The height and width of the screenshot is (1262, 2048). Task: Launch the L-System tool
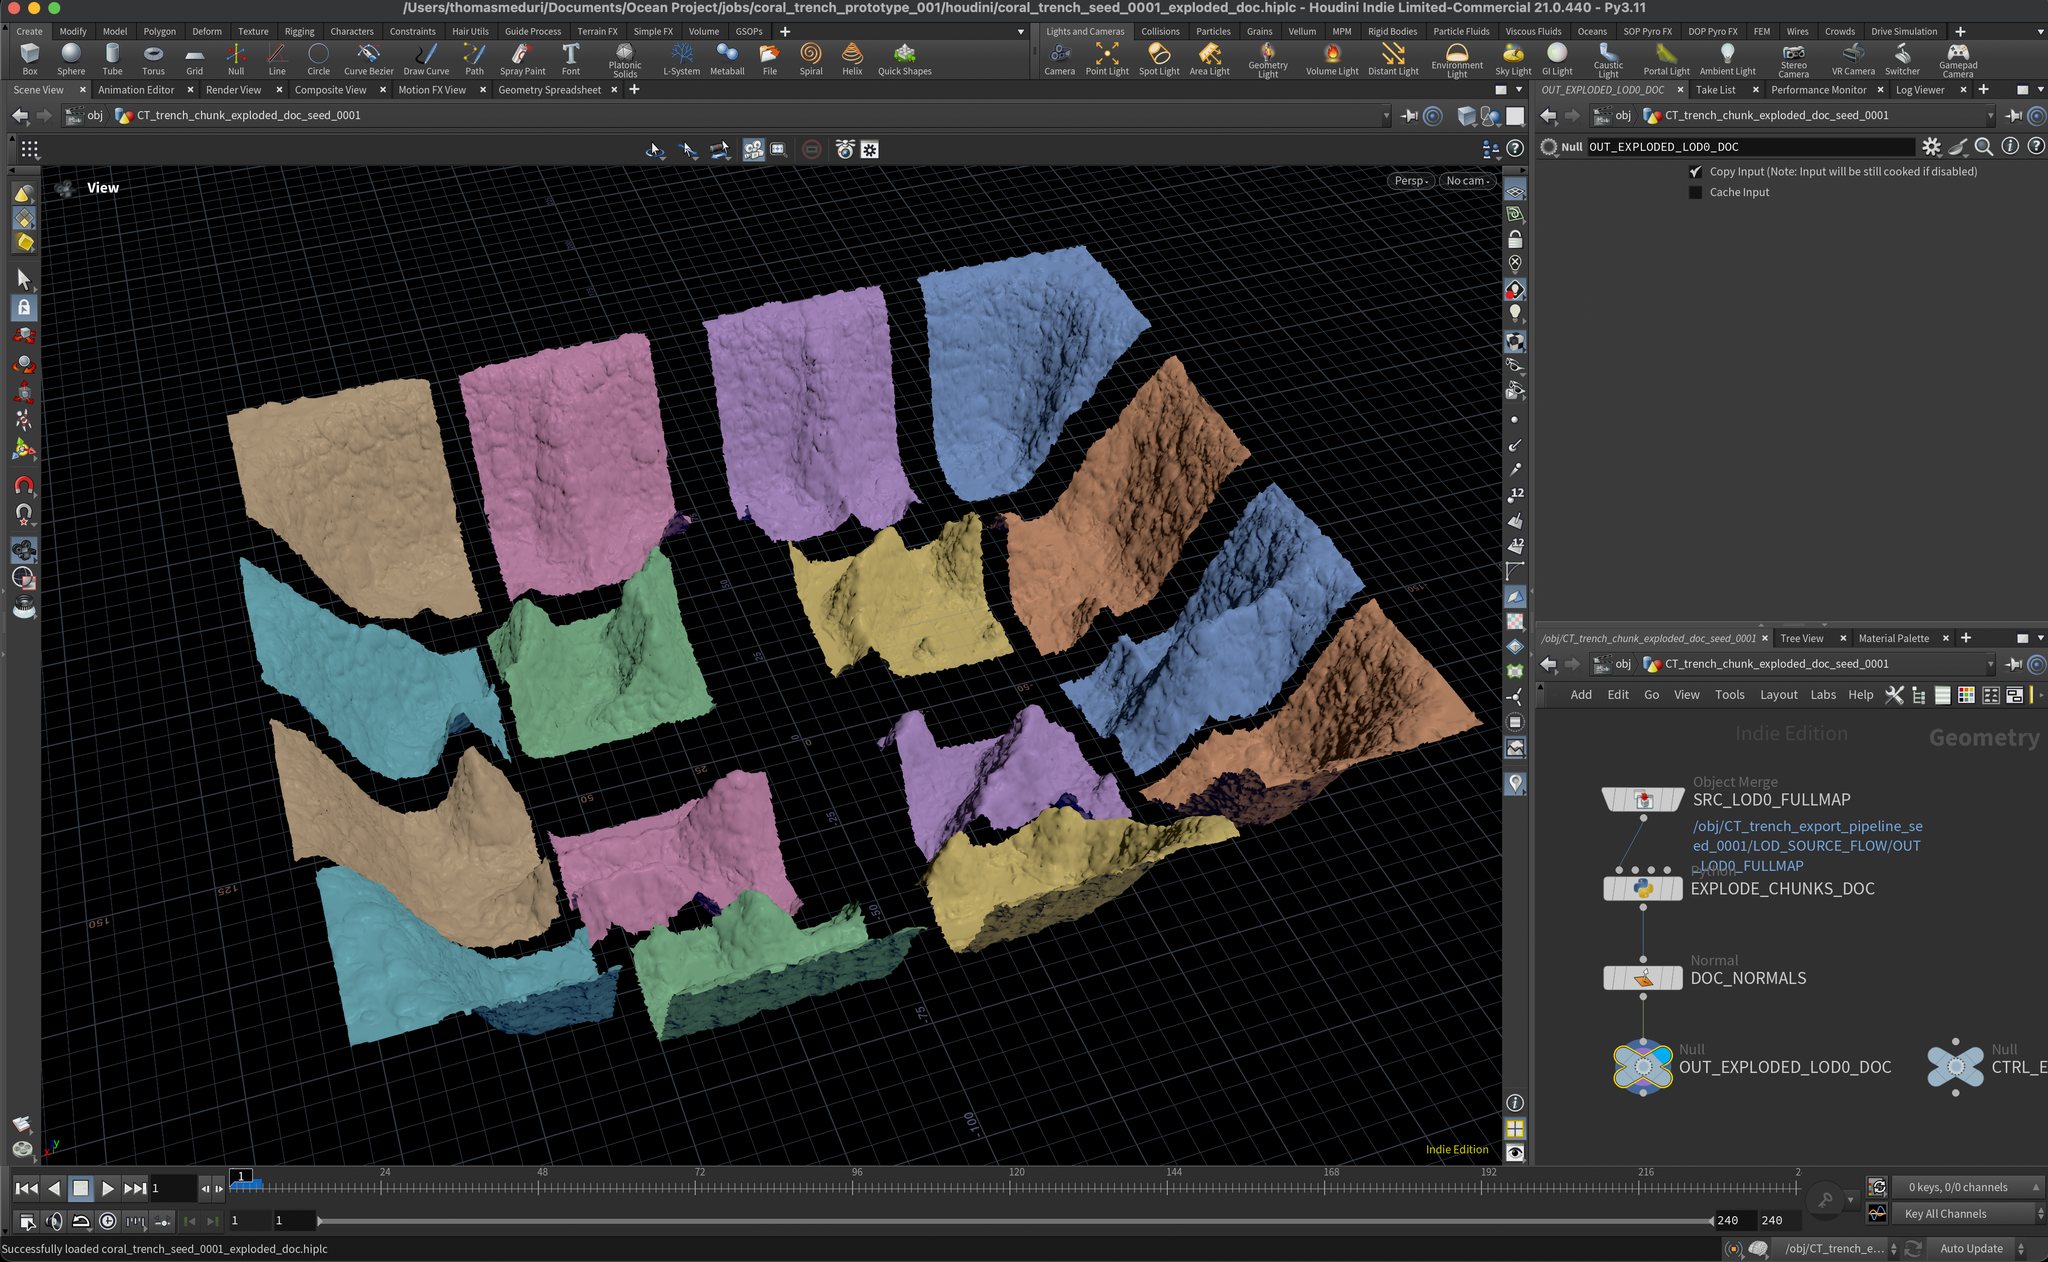pos(682,59)
